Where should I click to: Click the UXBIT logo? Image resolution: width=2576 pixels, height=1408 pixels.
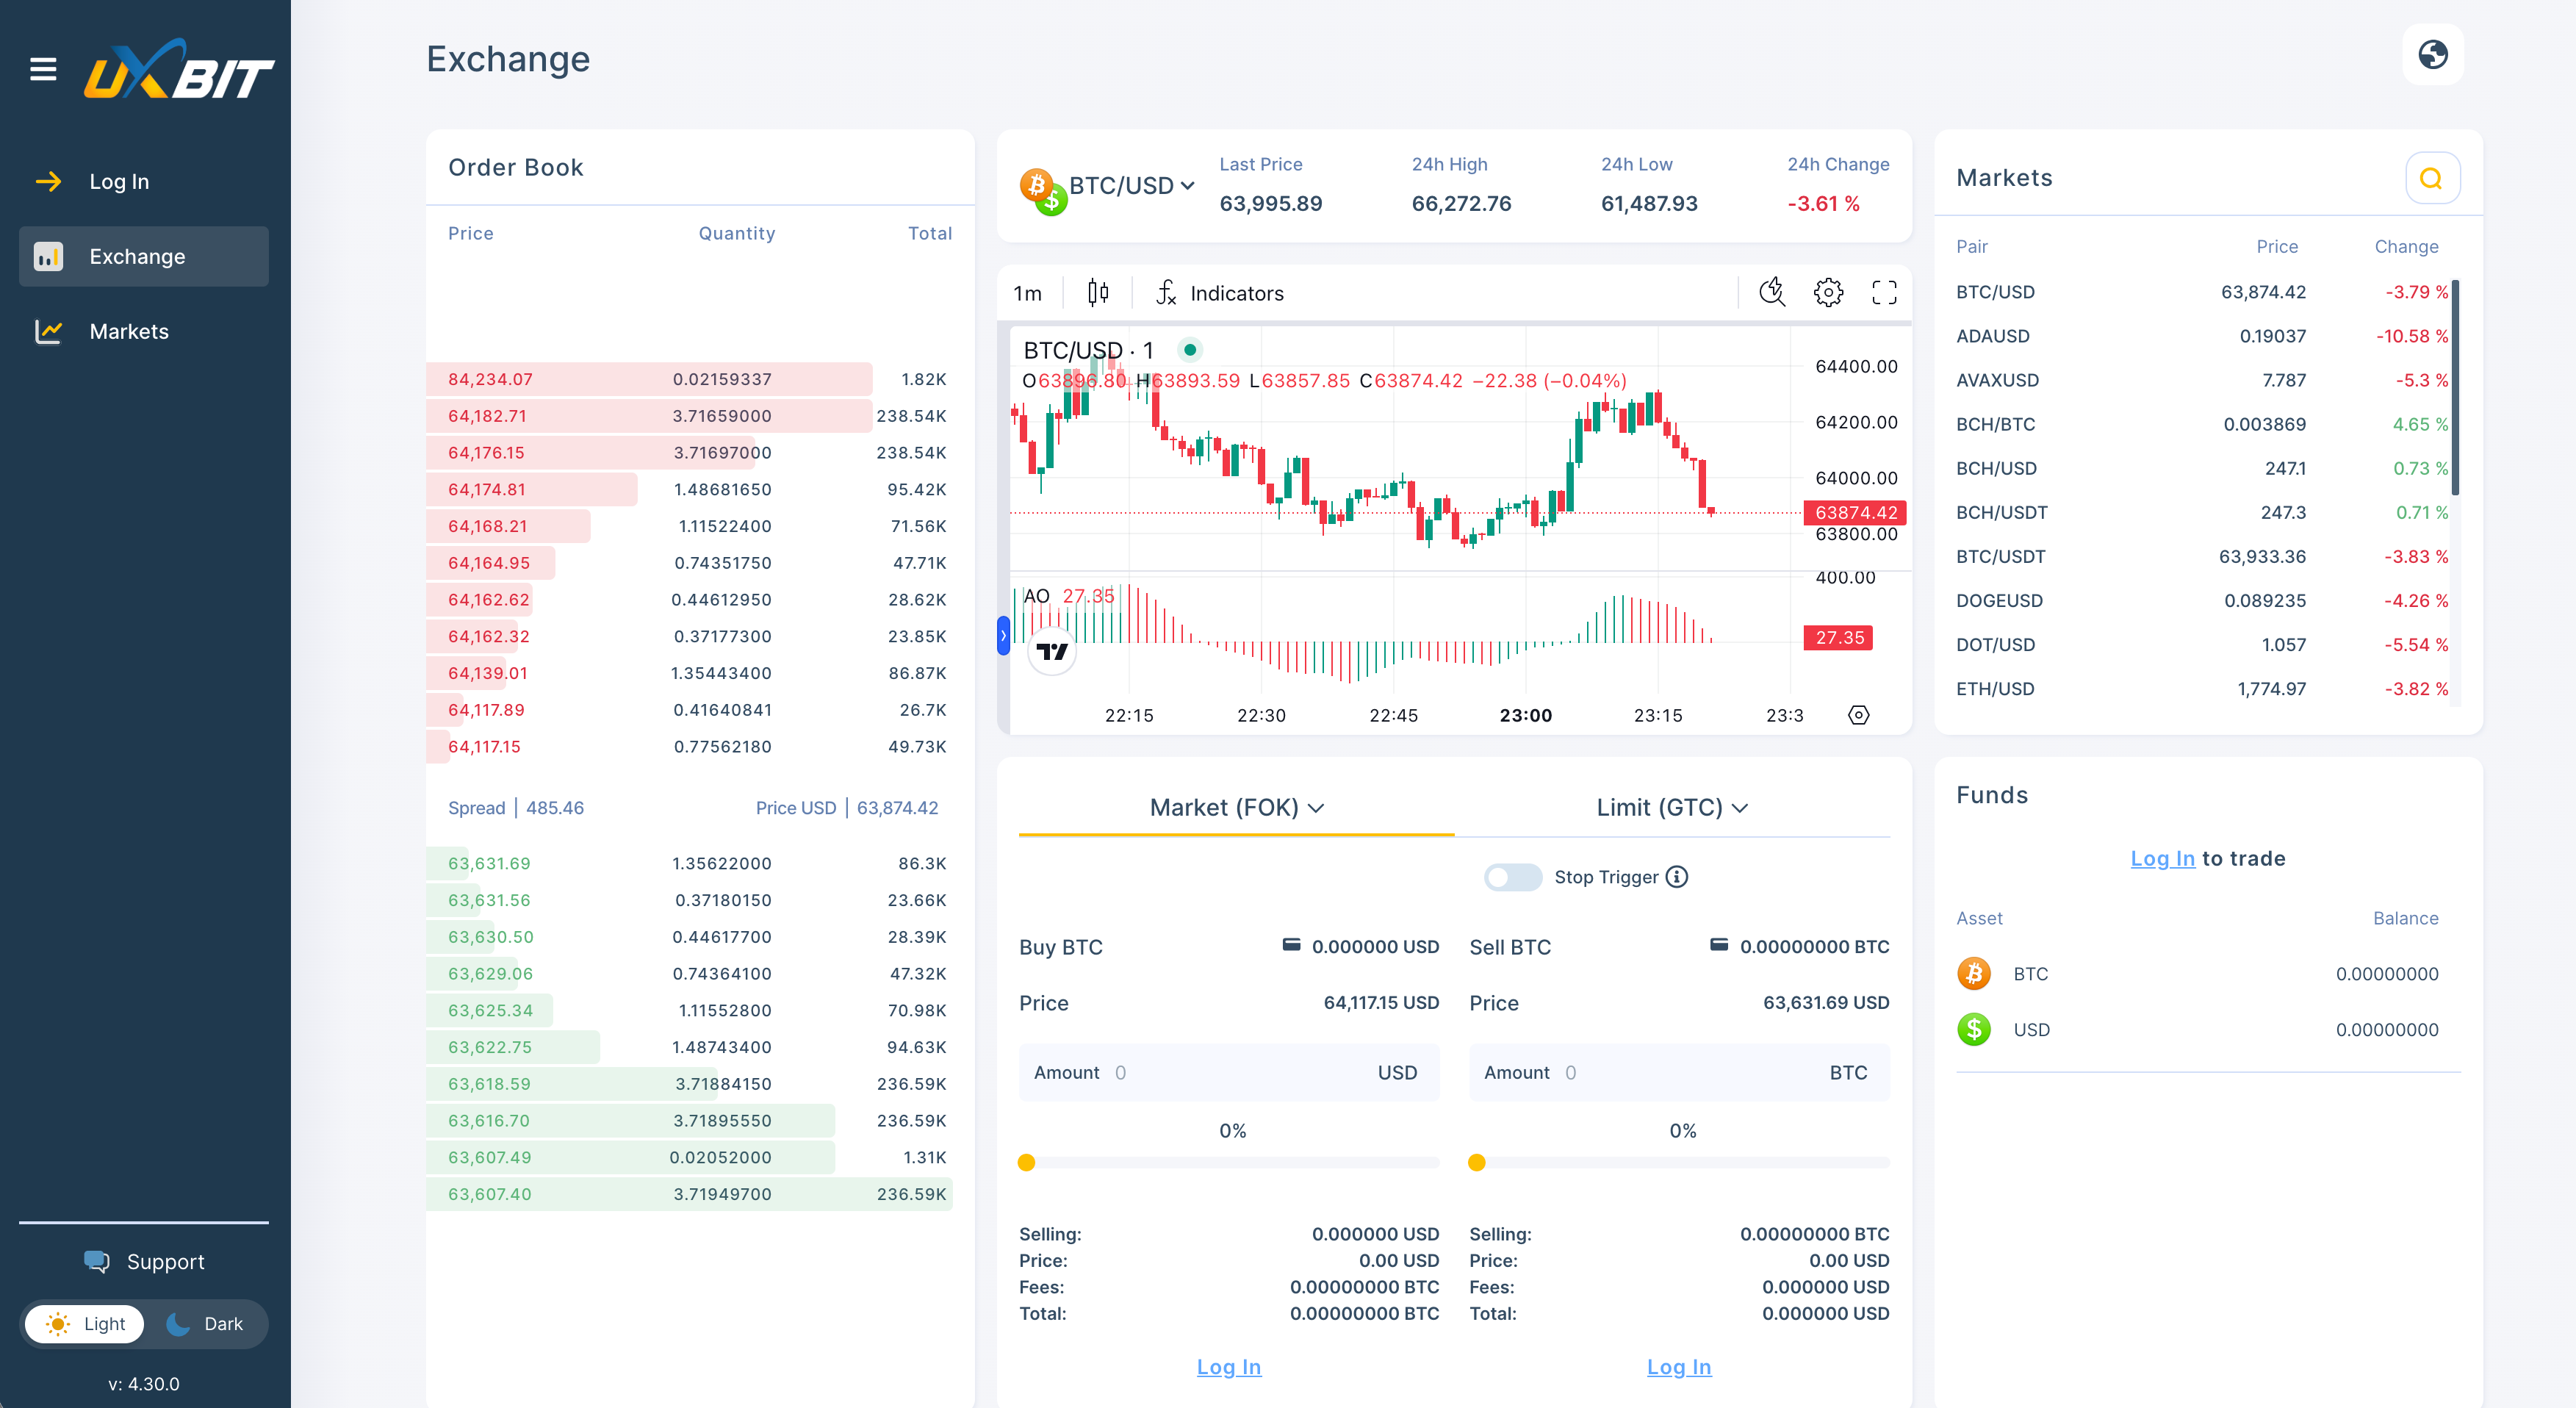178,70
